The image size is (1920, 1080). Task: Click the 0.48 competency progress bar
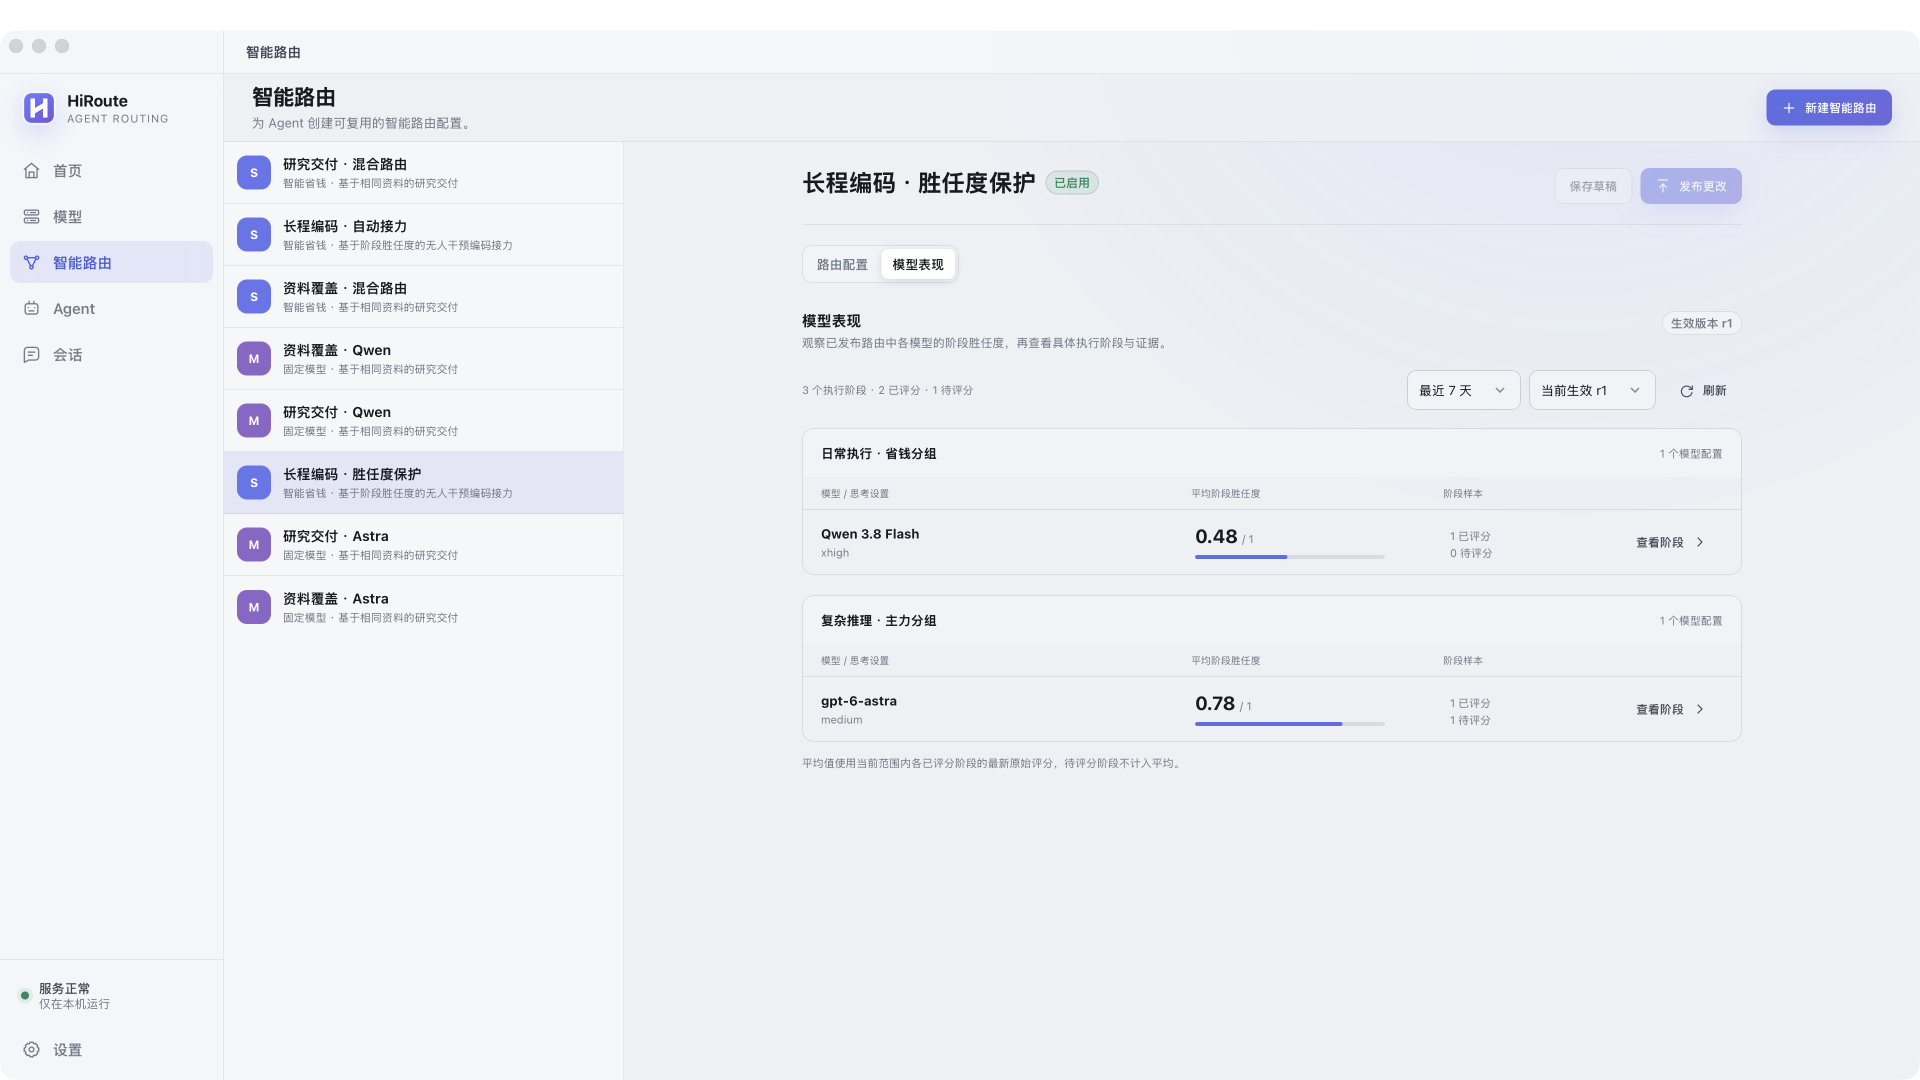(1290, 557)
